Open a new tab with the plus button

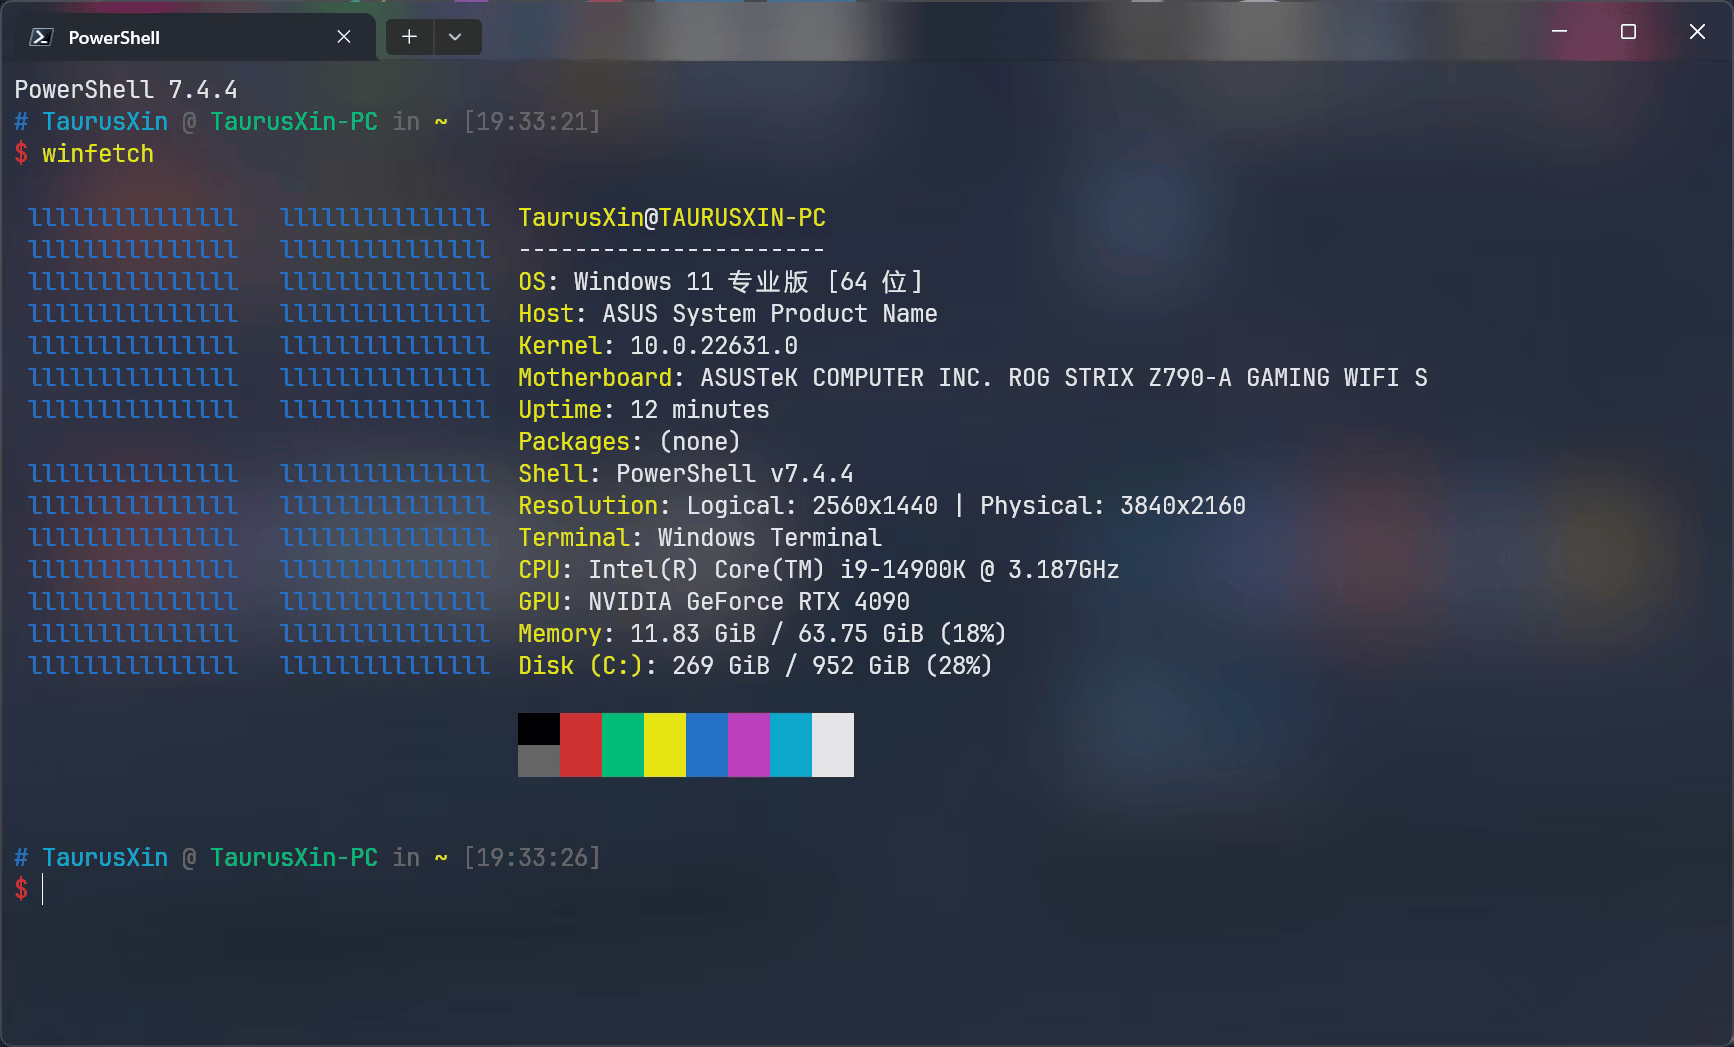(x=409, y=37)
